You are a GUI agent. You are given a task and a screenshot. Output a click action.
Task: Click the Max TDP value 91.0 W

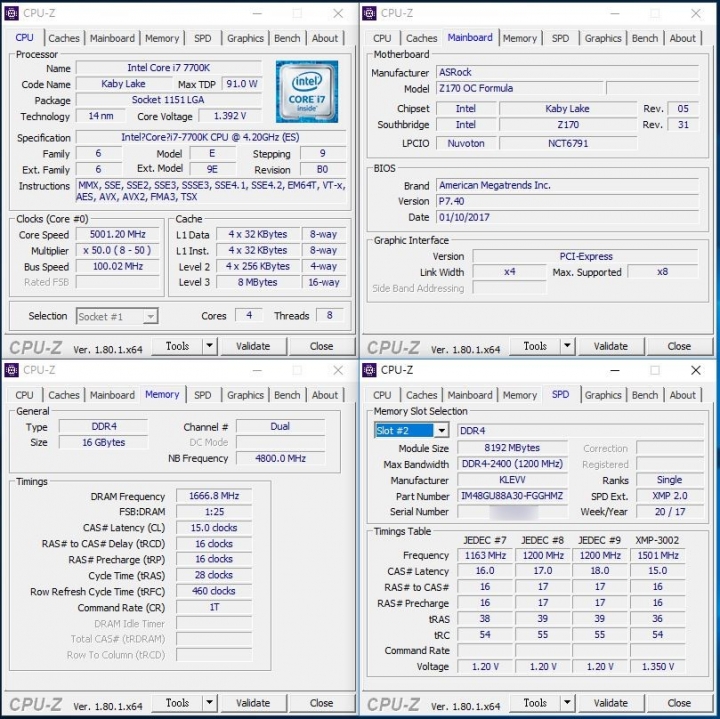(x=242, y=84)
